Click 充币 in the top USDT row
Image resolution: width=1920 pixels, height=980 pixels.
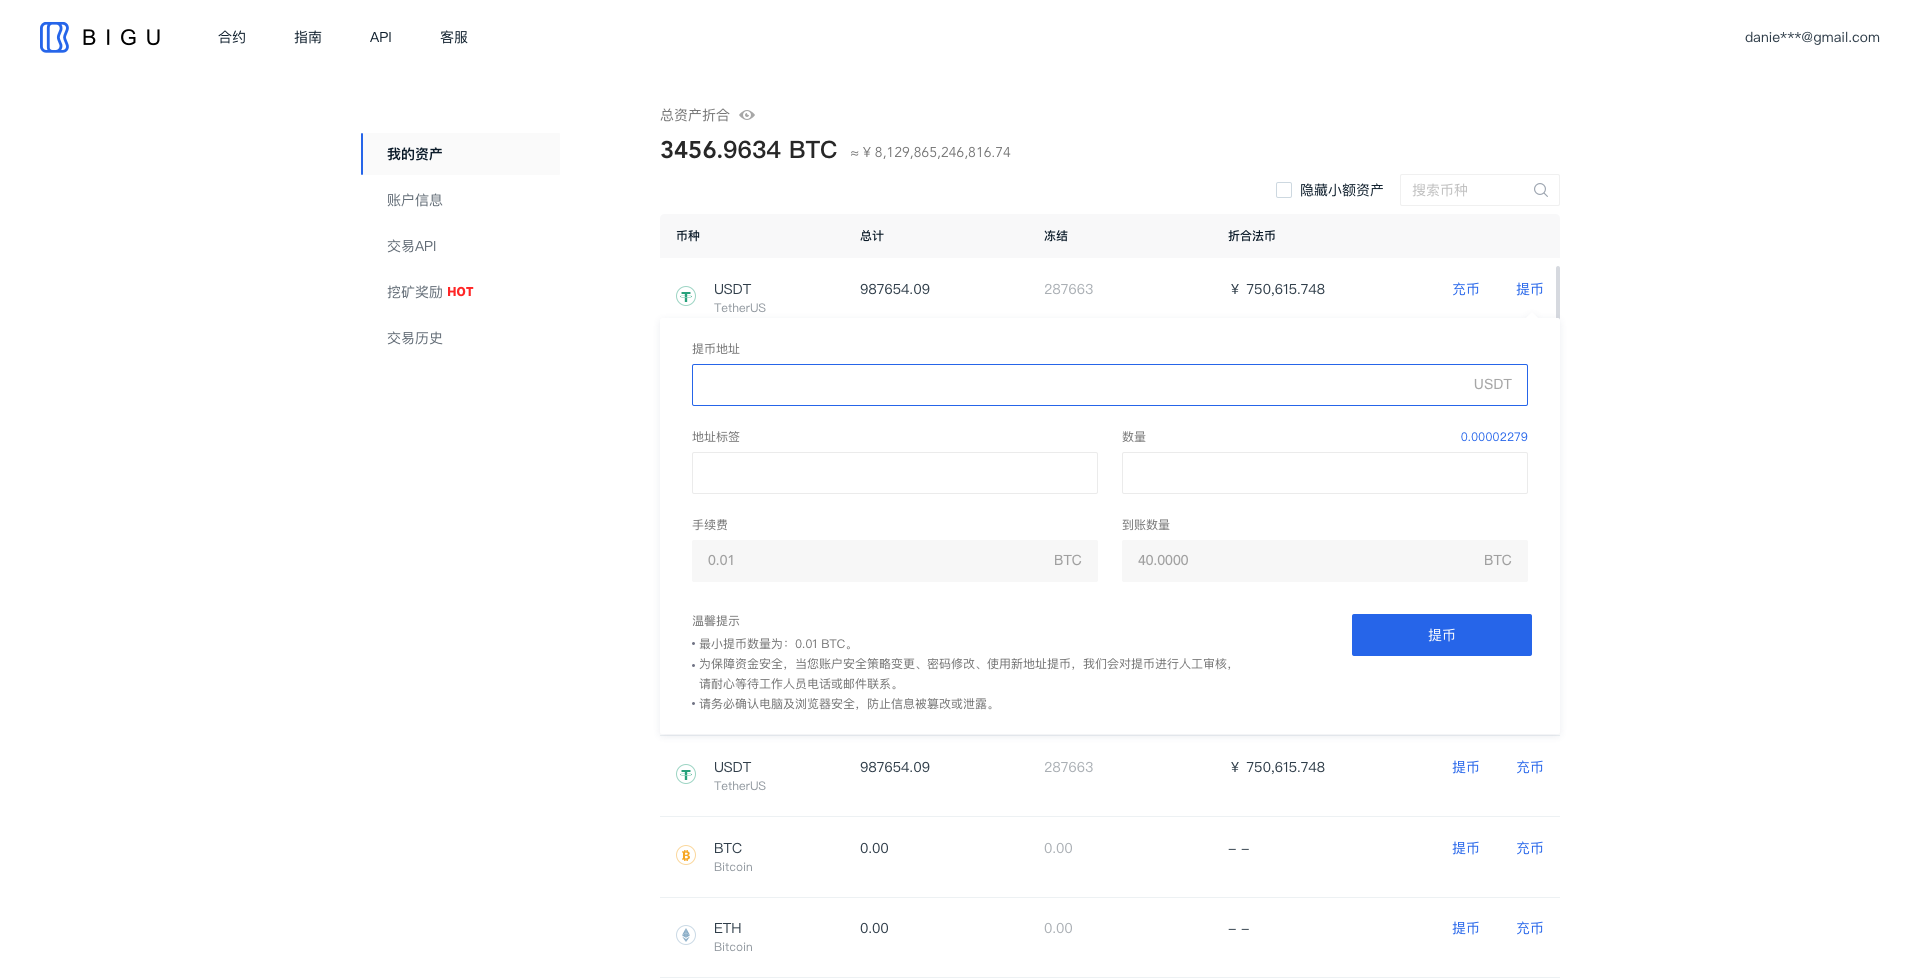(x=1466, y=289)
